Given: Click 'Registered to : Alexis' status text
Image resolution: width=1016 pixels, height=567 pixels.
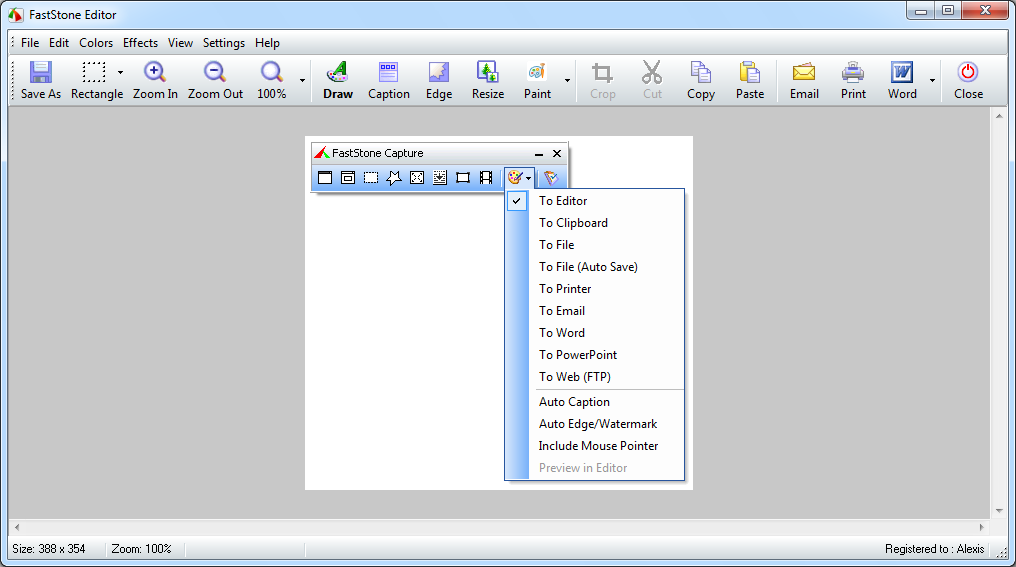Looking at the screenshot, I should click(934, 549).
